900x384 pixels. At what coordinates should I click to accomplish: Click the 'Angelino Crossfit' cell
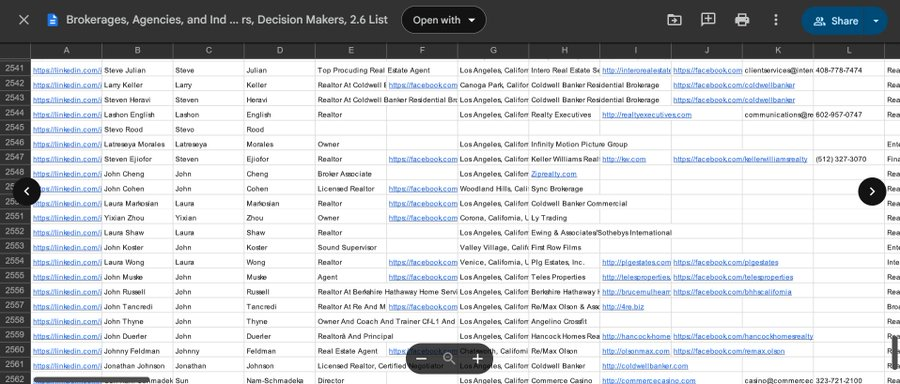tap(564, 321)
